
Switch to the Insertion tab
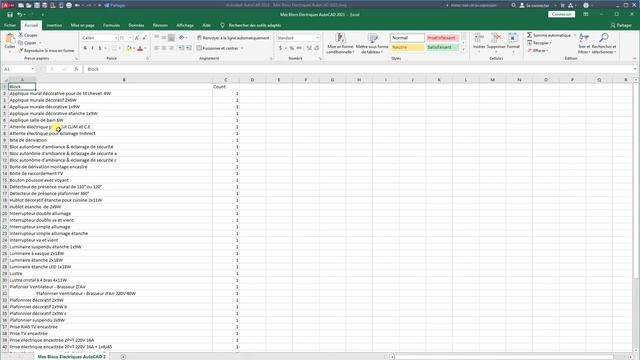pyautogui.click(x=54, y=25)
